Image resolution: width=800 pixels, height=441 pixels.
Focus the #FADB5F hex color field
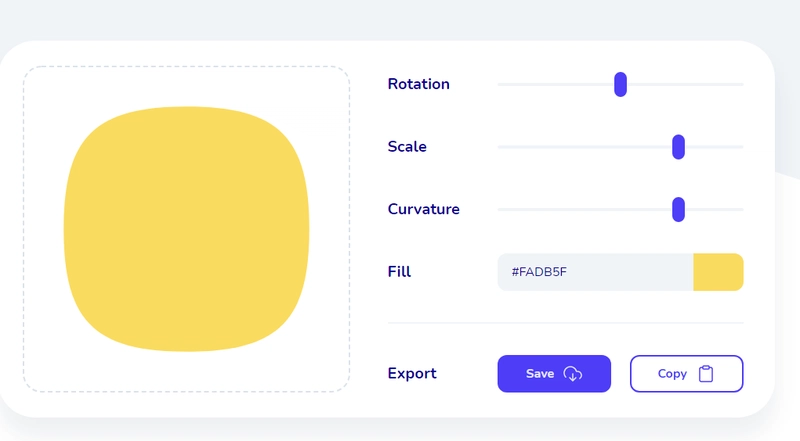595,272
